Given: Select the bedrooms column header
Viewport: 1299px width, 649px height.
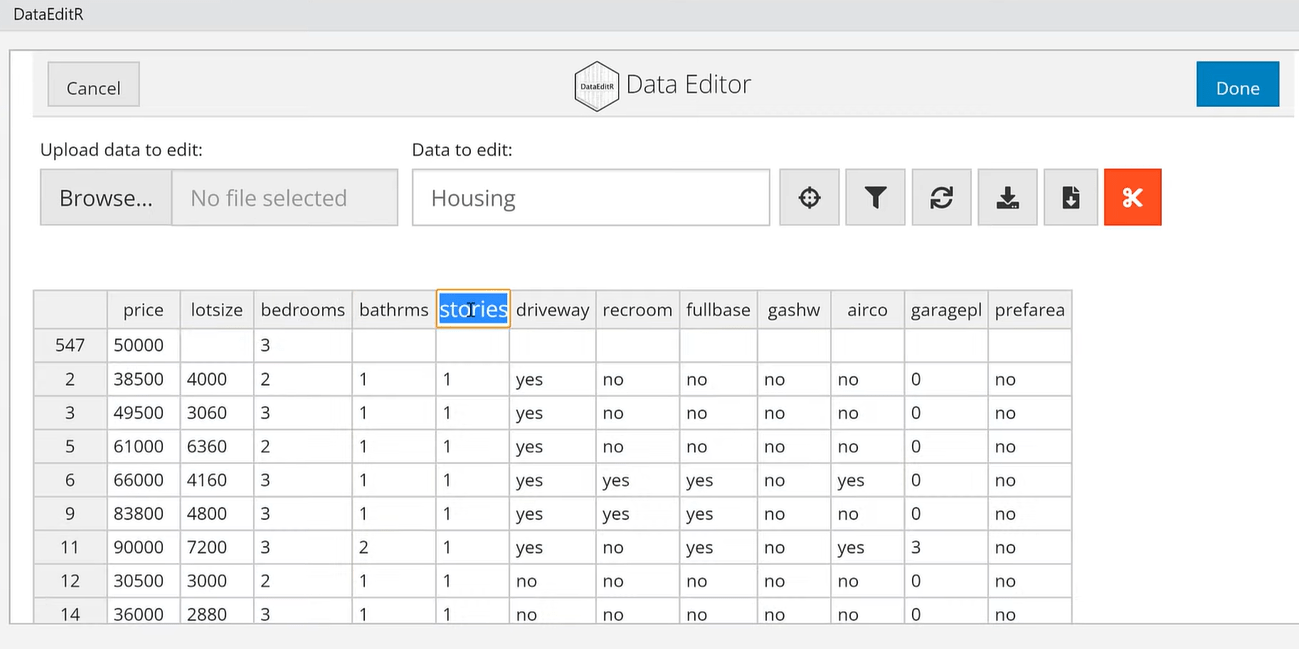Looking at the screenshot, I should pyautogui.click(x=303, y=310).
